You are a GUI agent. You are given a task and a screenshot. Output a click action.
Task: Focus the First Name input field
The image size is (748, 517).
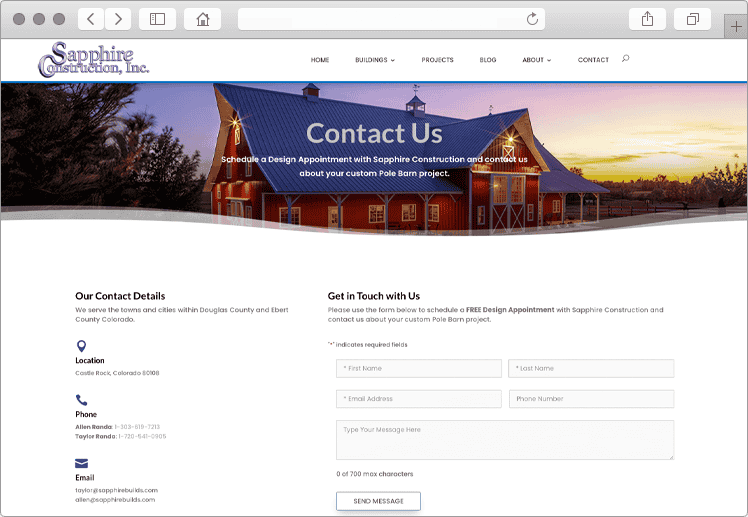pyautogui.click(x=419, y=368)
